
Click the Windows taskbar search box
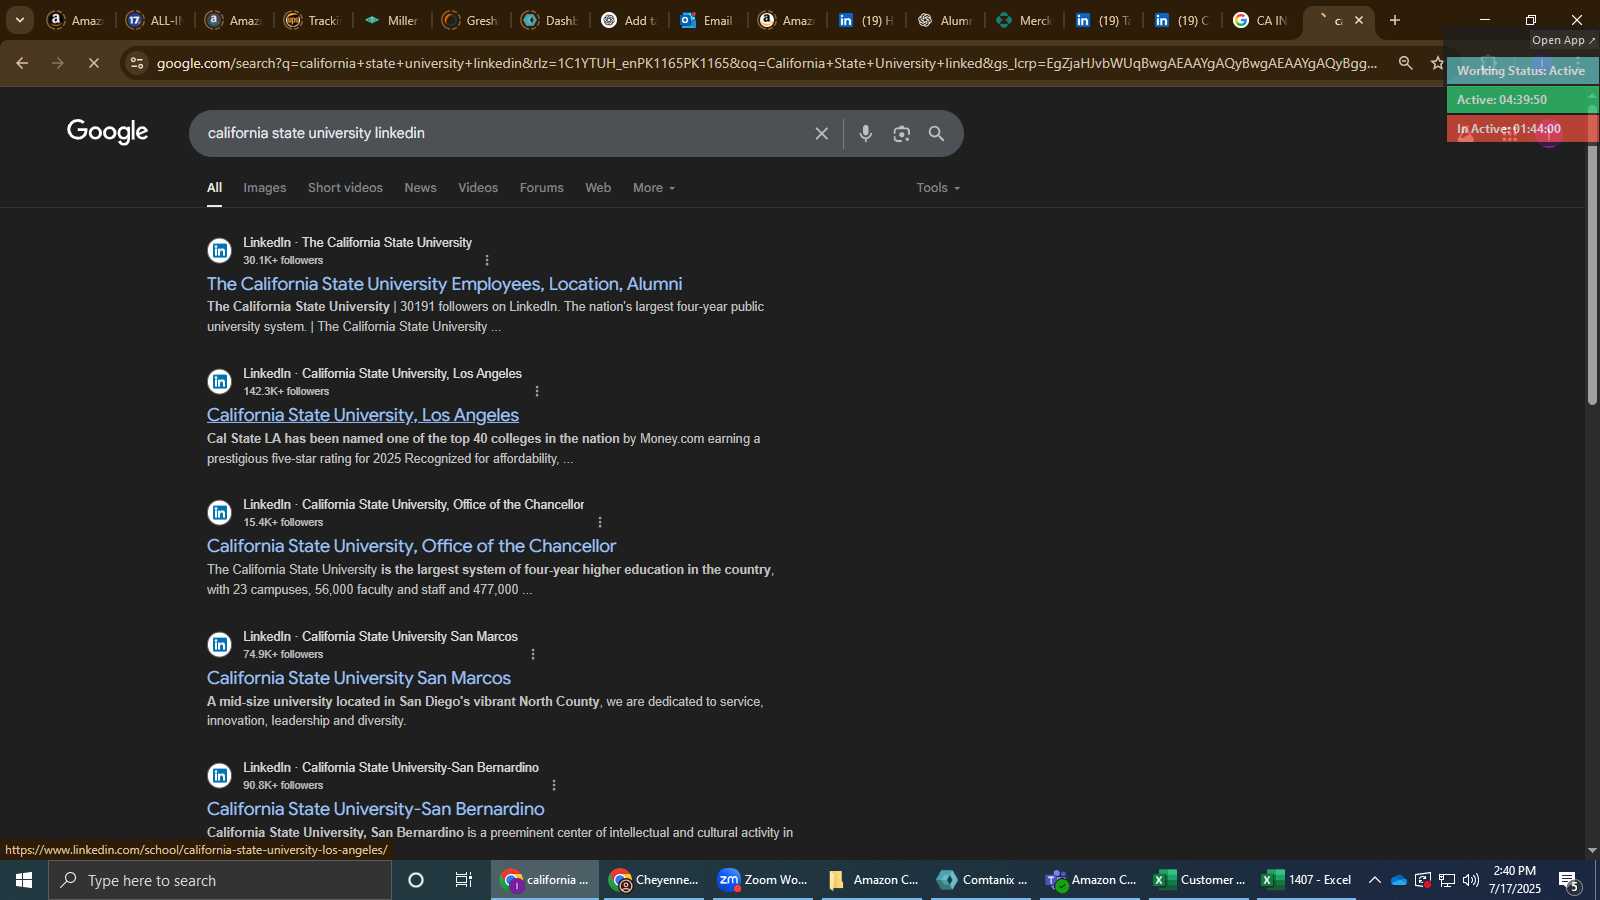point(220,880)
